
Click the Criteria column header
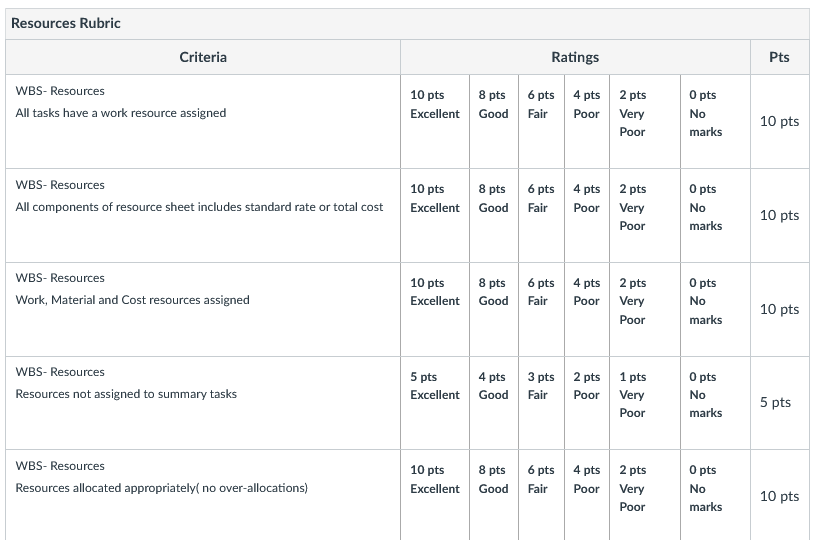point(203,57)
